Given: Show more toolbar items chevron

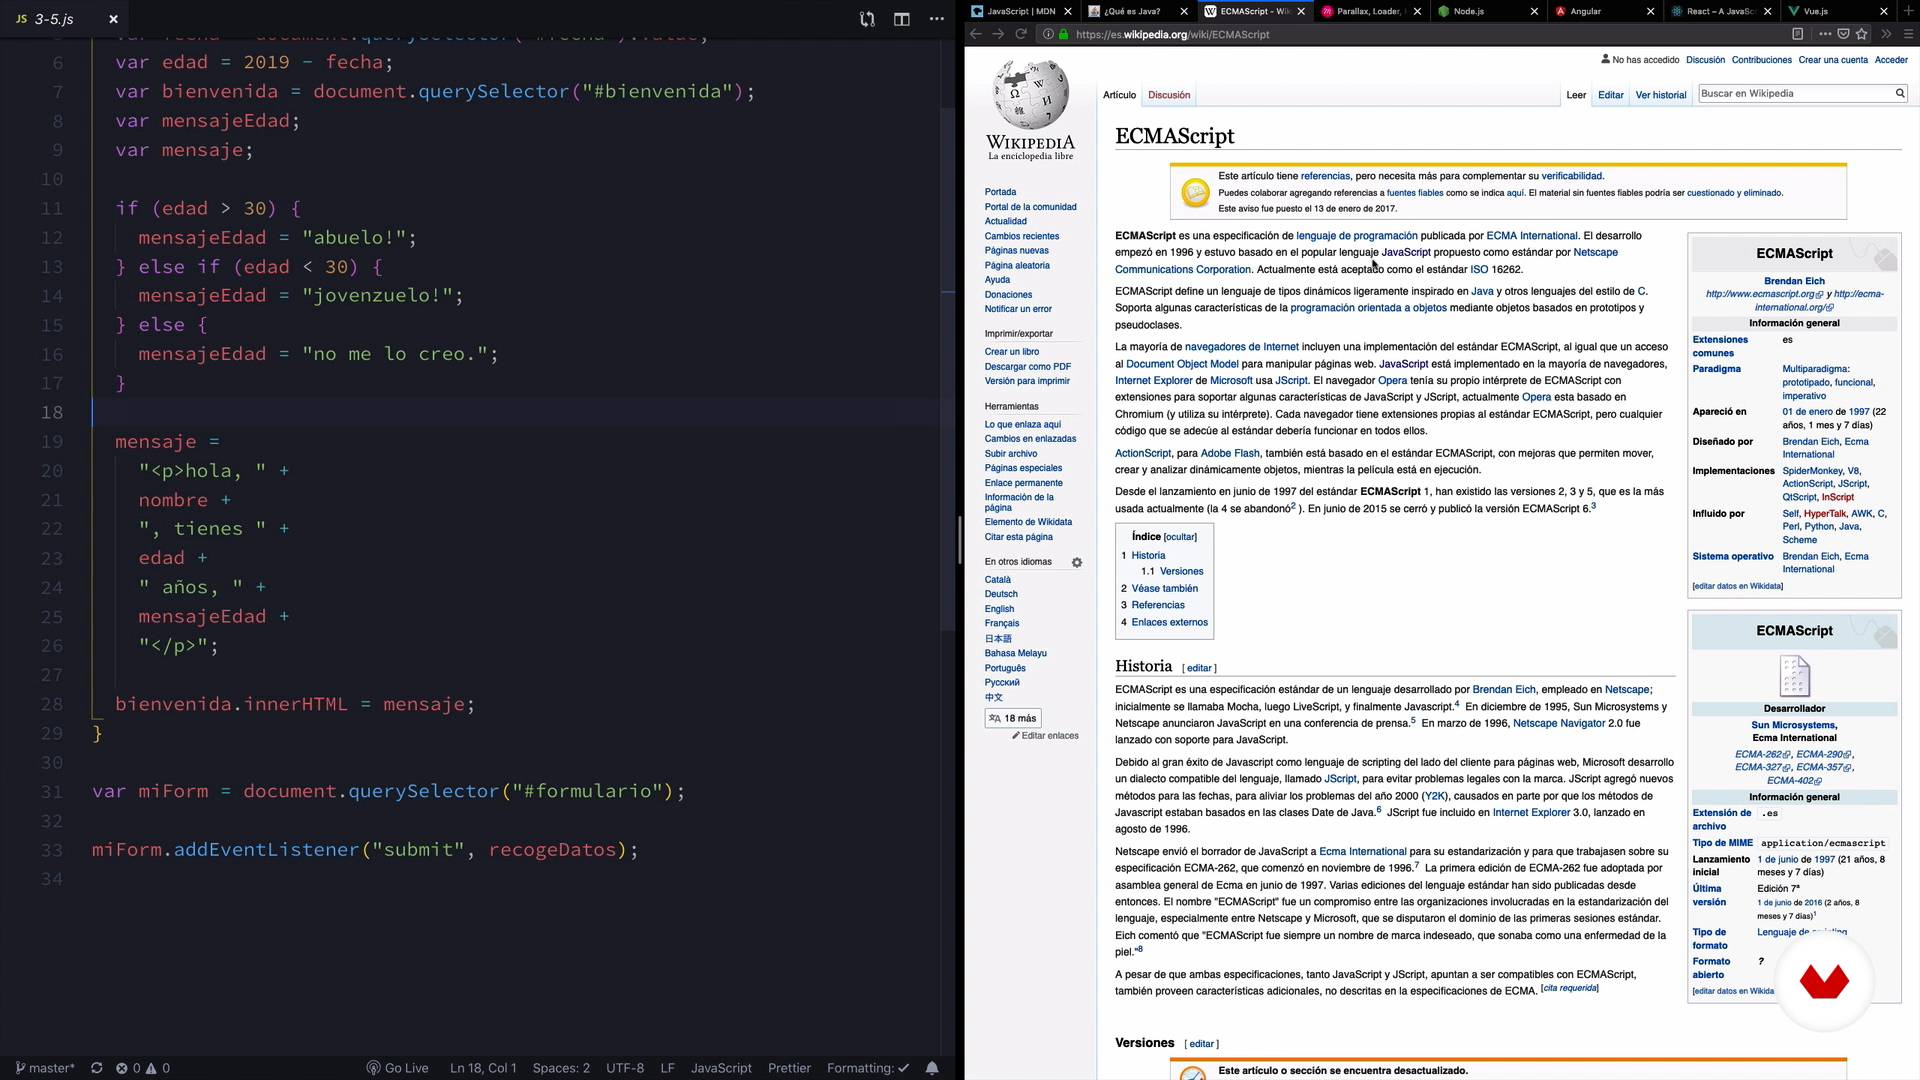Looking at the screenshot, I should pyautogui.click(x=1886, y=34).
